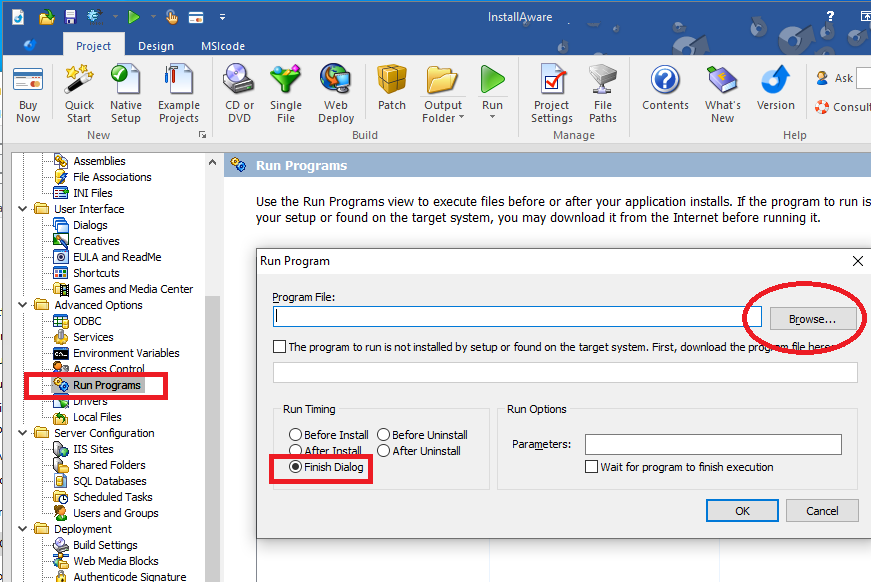Build a Web Deploy package
Image resolution: width=871 pixels, height=582 pixels.
coord(336,94)
